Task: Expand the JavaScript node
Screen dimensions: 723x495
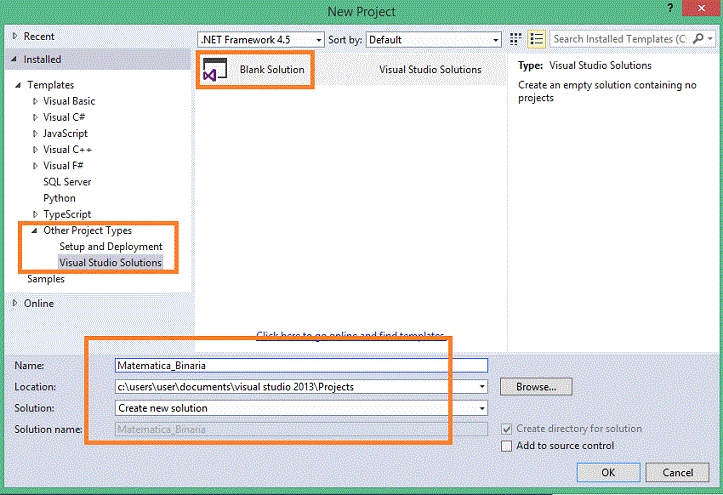Action: 35,133
